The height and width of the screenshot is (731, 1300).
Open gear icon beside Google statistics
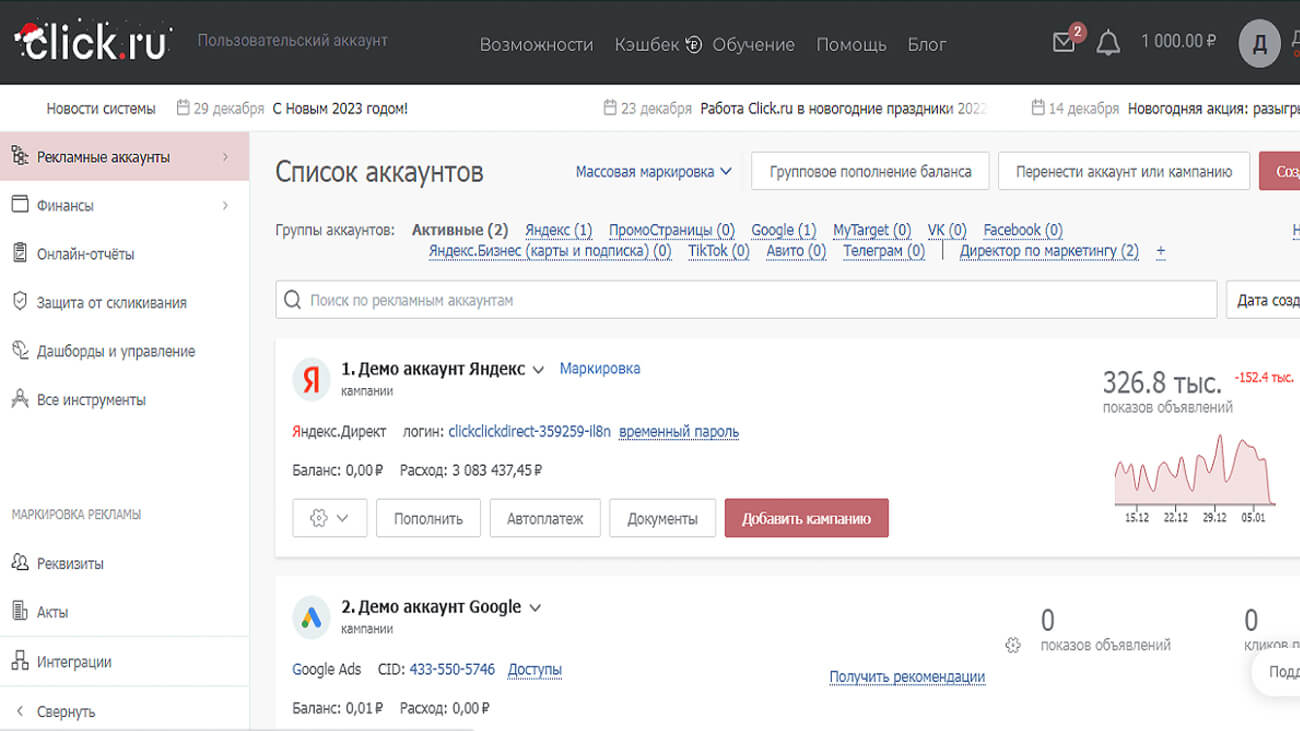tap(1013, 645)
